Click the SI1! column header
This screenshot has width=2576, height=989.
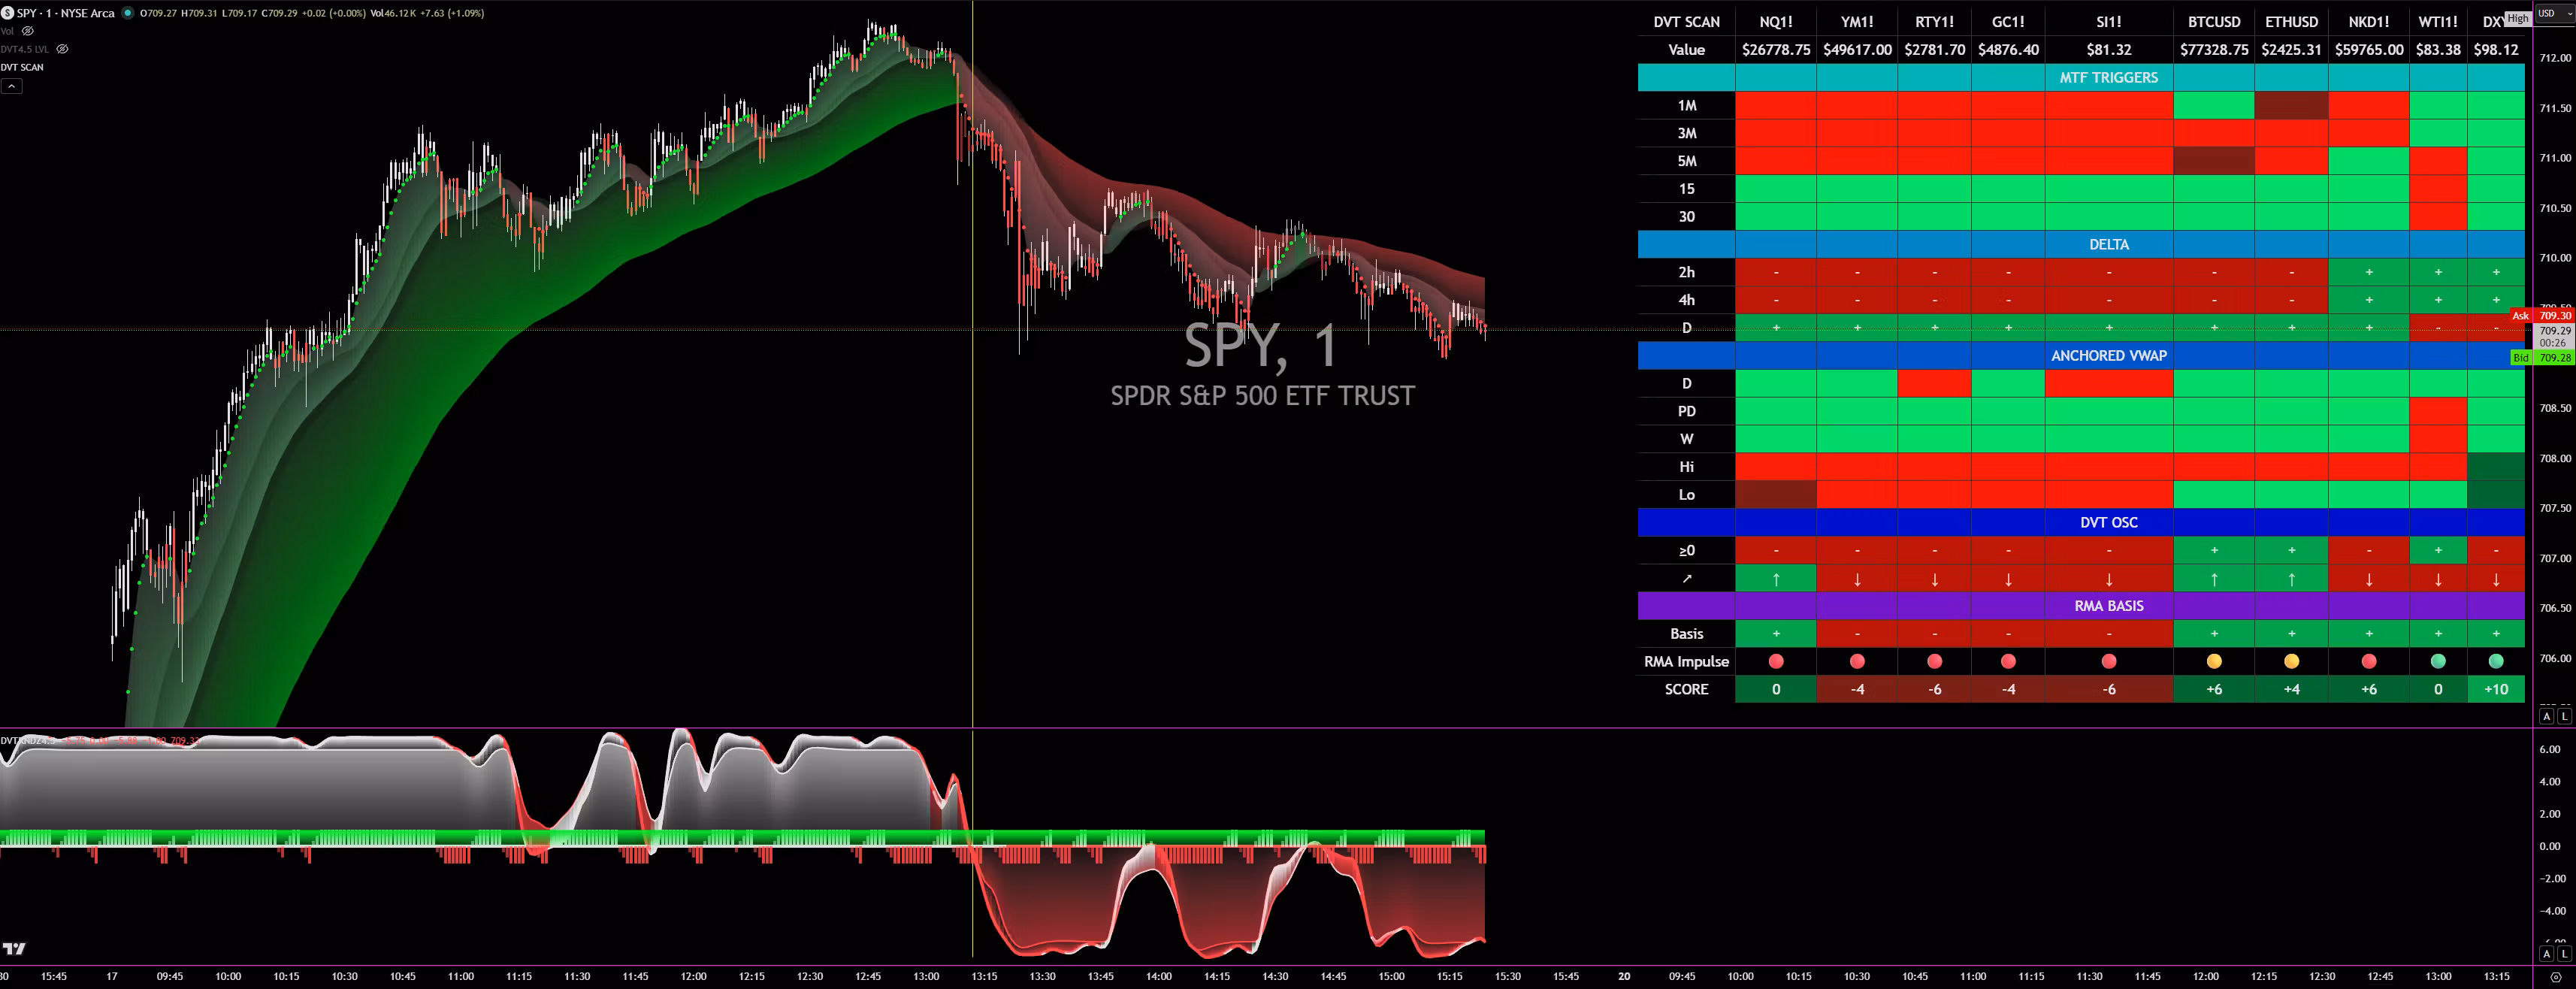click(2109, 22)
